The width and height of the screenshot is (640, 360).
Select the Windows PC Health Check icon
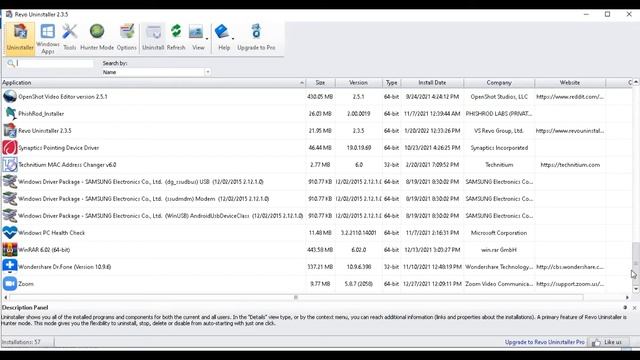pos(10,233)
